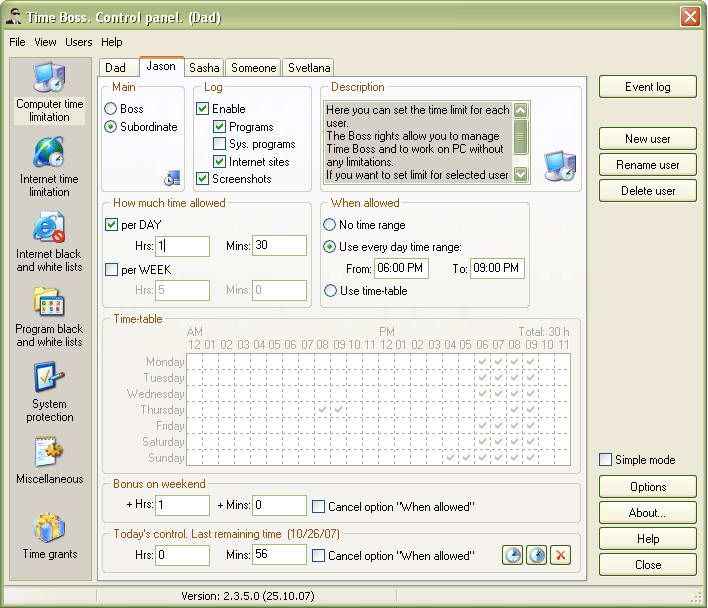Image resolution: width=708 pixels, height=608 pixels.
Task: Click red X icon in Today's control
Action: [x=561, y=555]
